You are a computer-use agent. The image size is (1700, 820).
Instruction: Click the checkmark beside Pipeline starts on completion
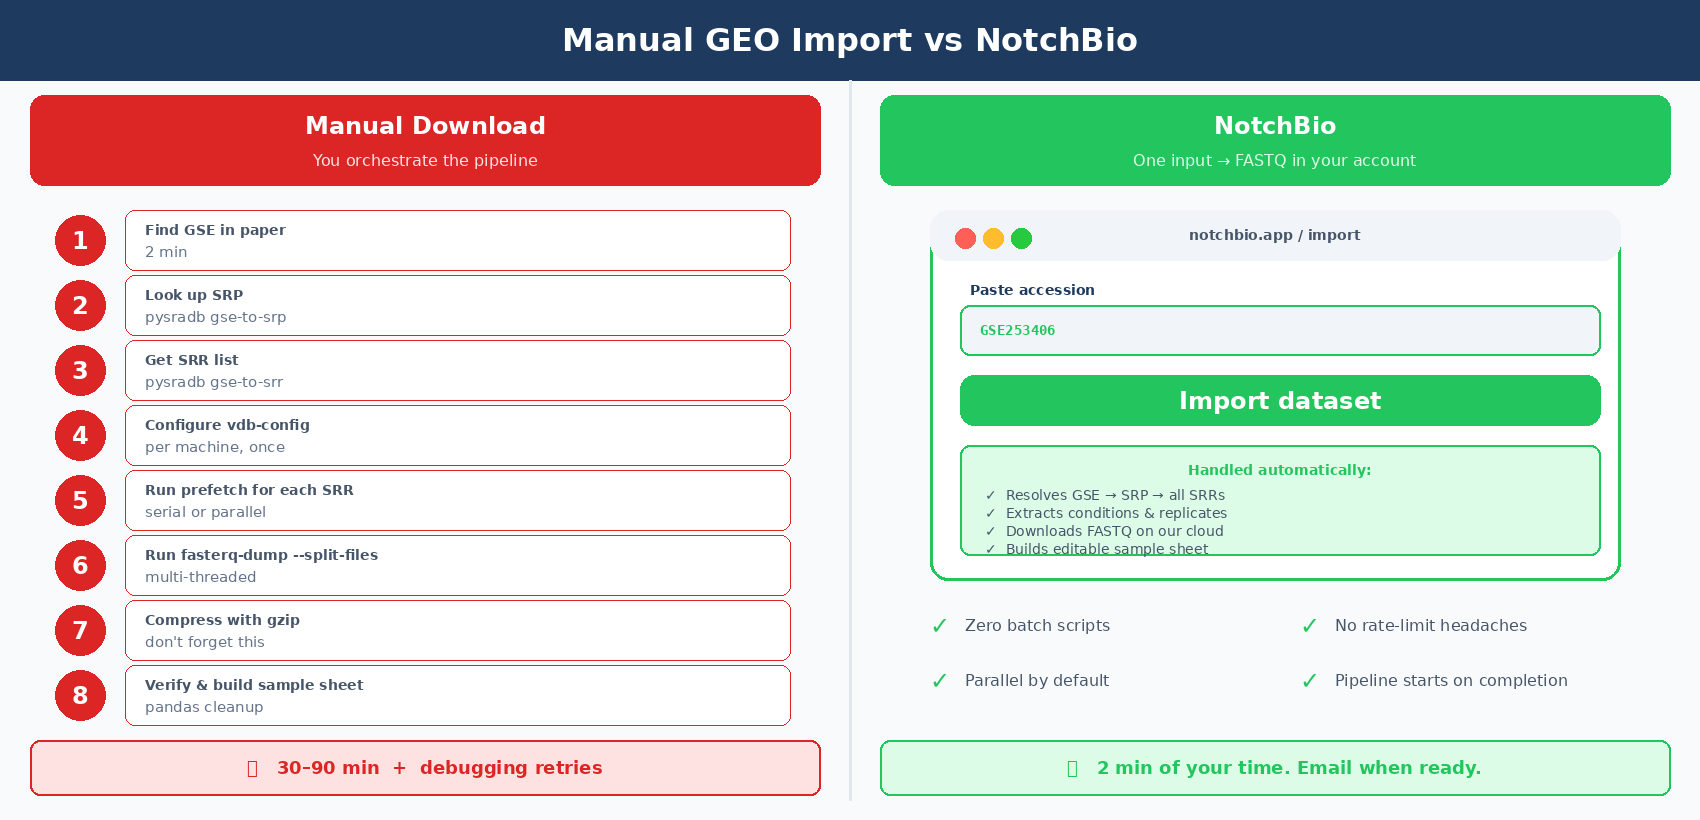pyautogui.click(x=1309, y=681)
